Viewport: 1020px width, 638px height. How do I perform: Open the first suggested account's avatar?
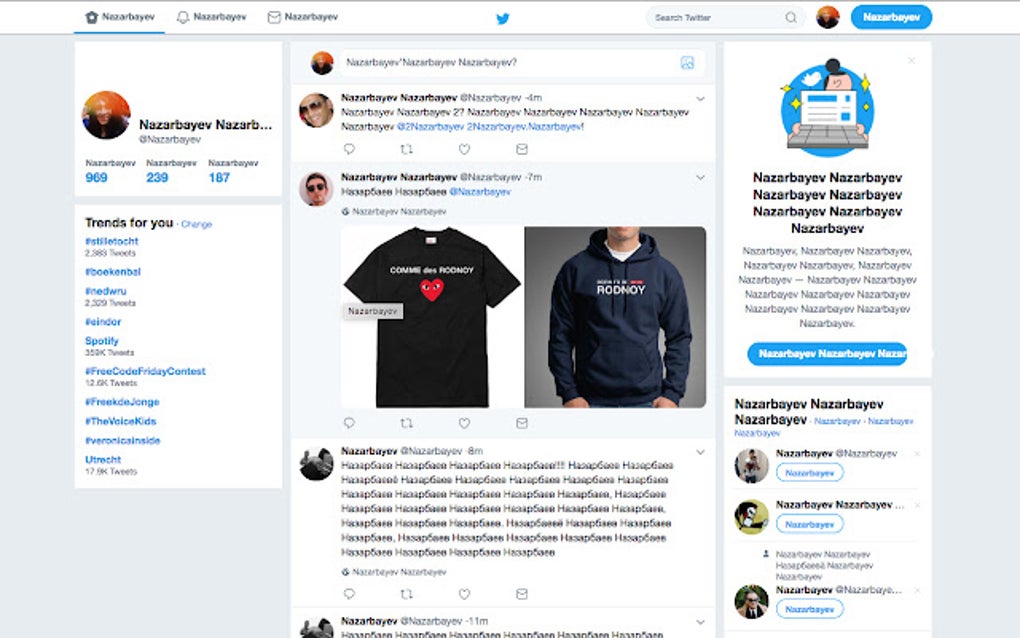point(751,466)
